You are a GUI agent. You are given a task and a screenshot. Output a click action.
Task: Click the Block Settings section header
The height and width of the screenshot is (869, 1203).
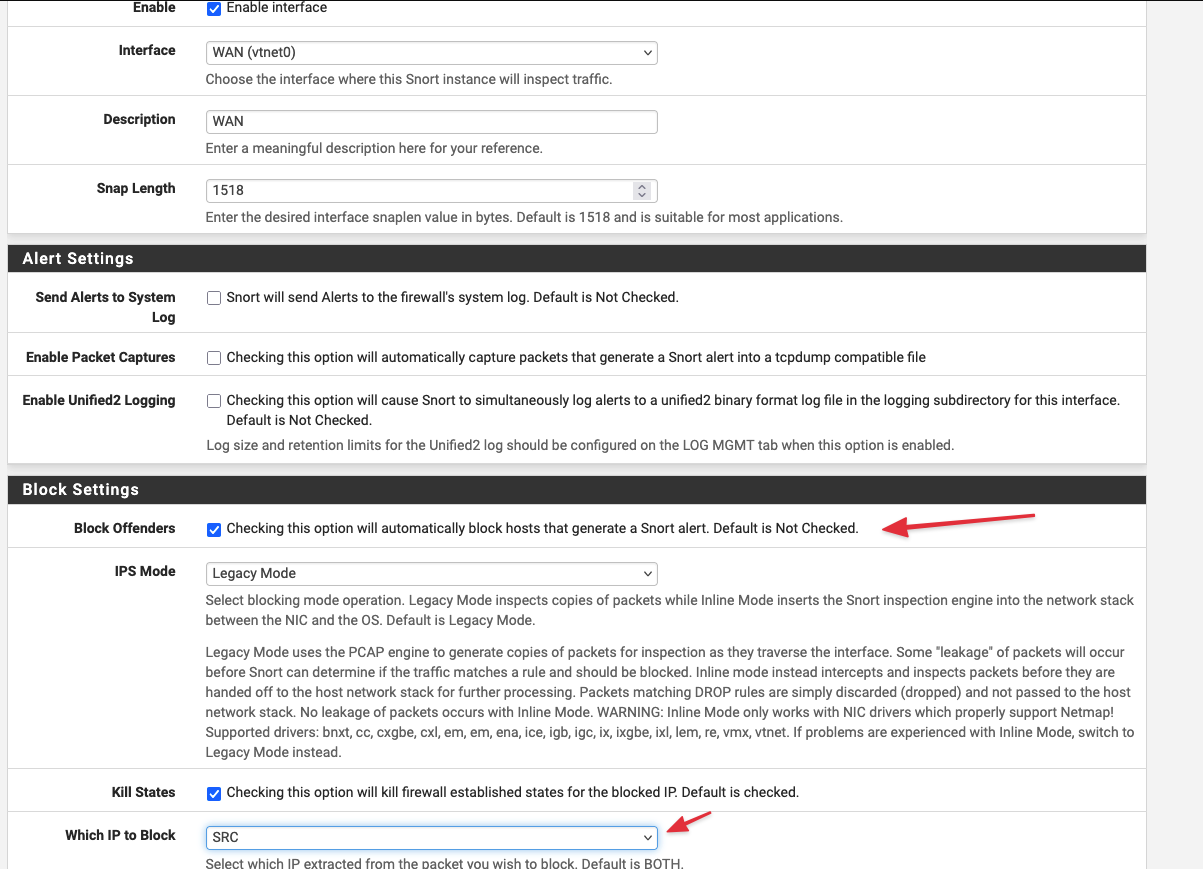click(x=81, y=490)
